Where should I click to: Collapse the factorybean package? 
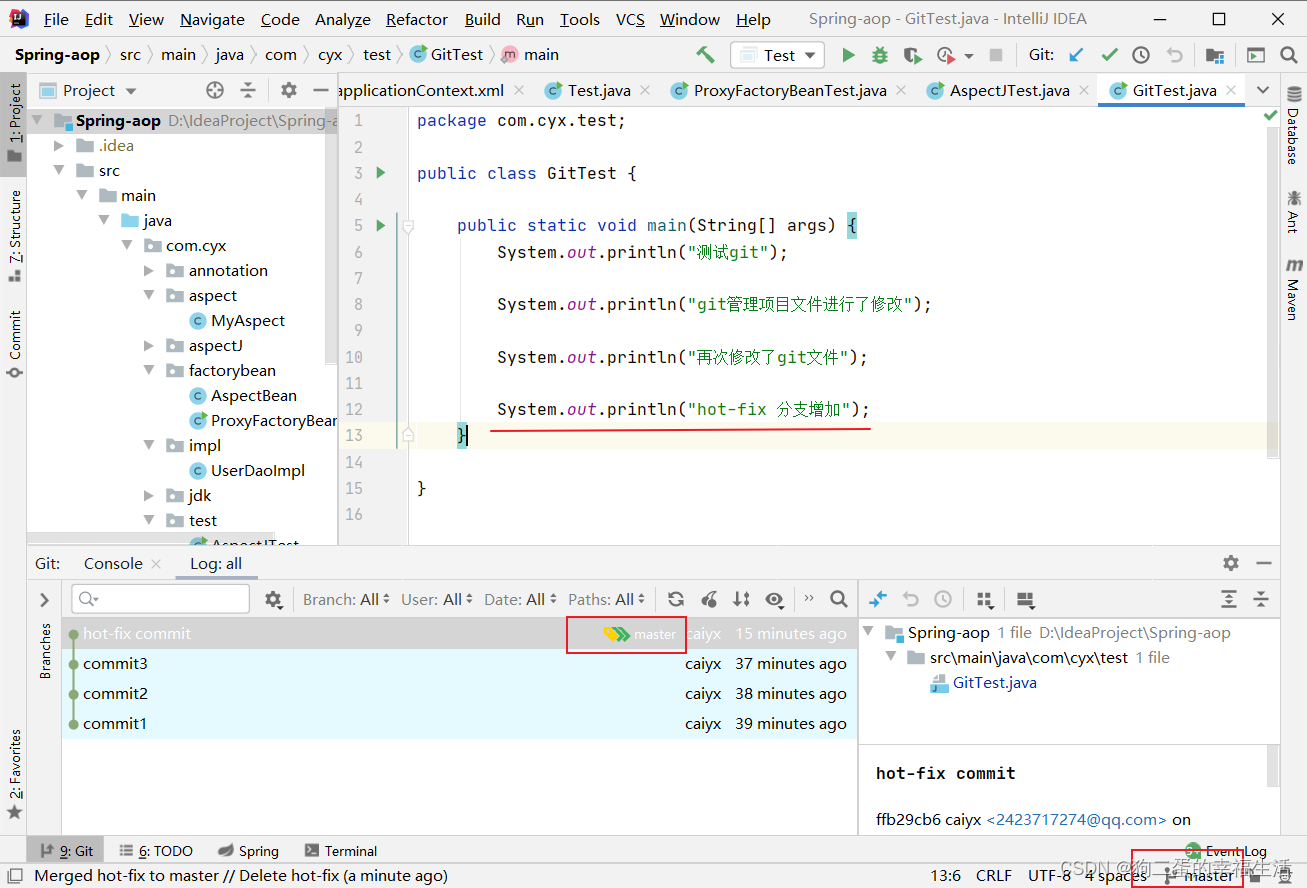click(x=149, y=371)
